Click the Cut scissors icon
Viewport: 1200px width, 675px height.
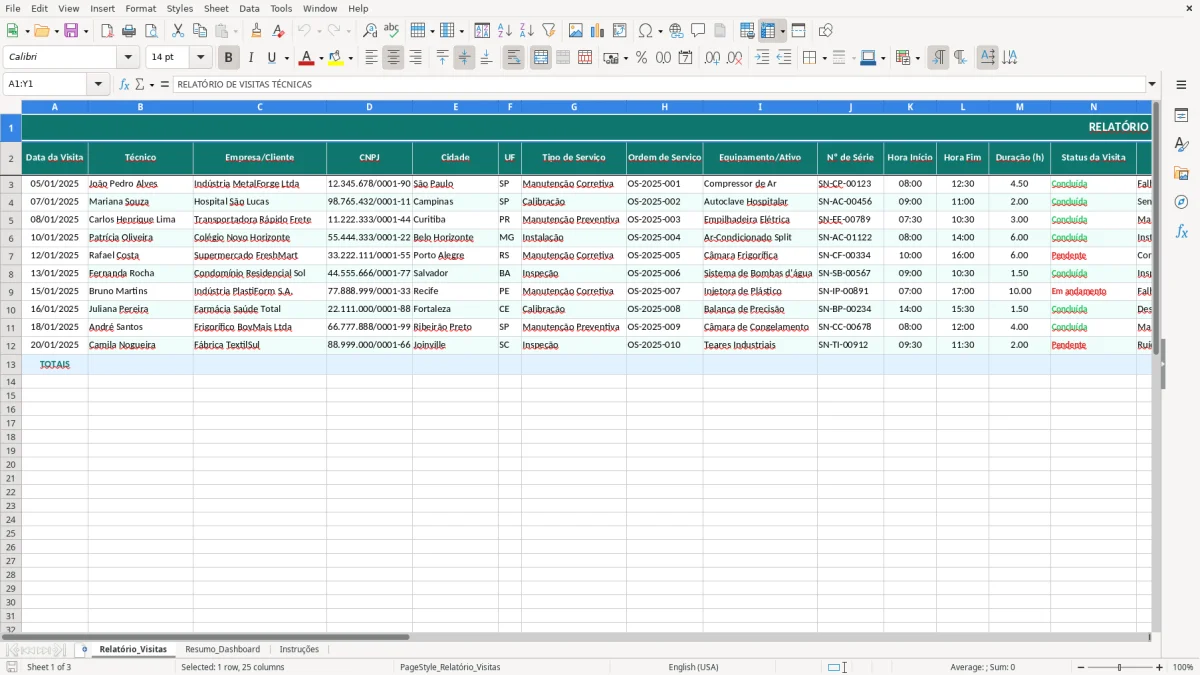[178, 31]
